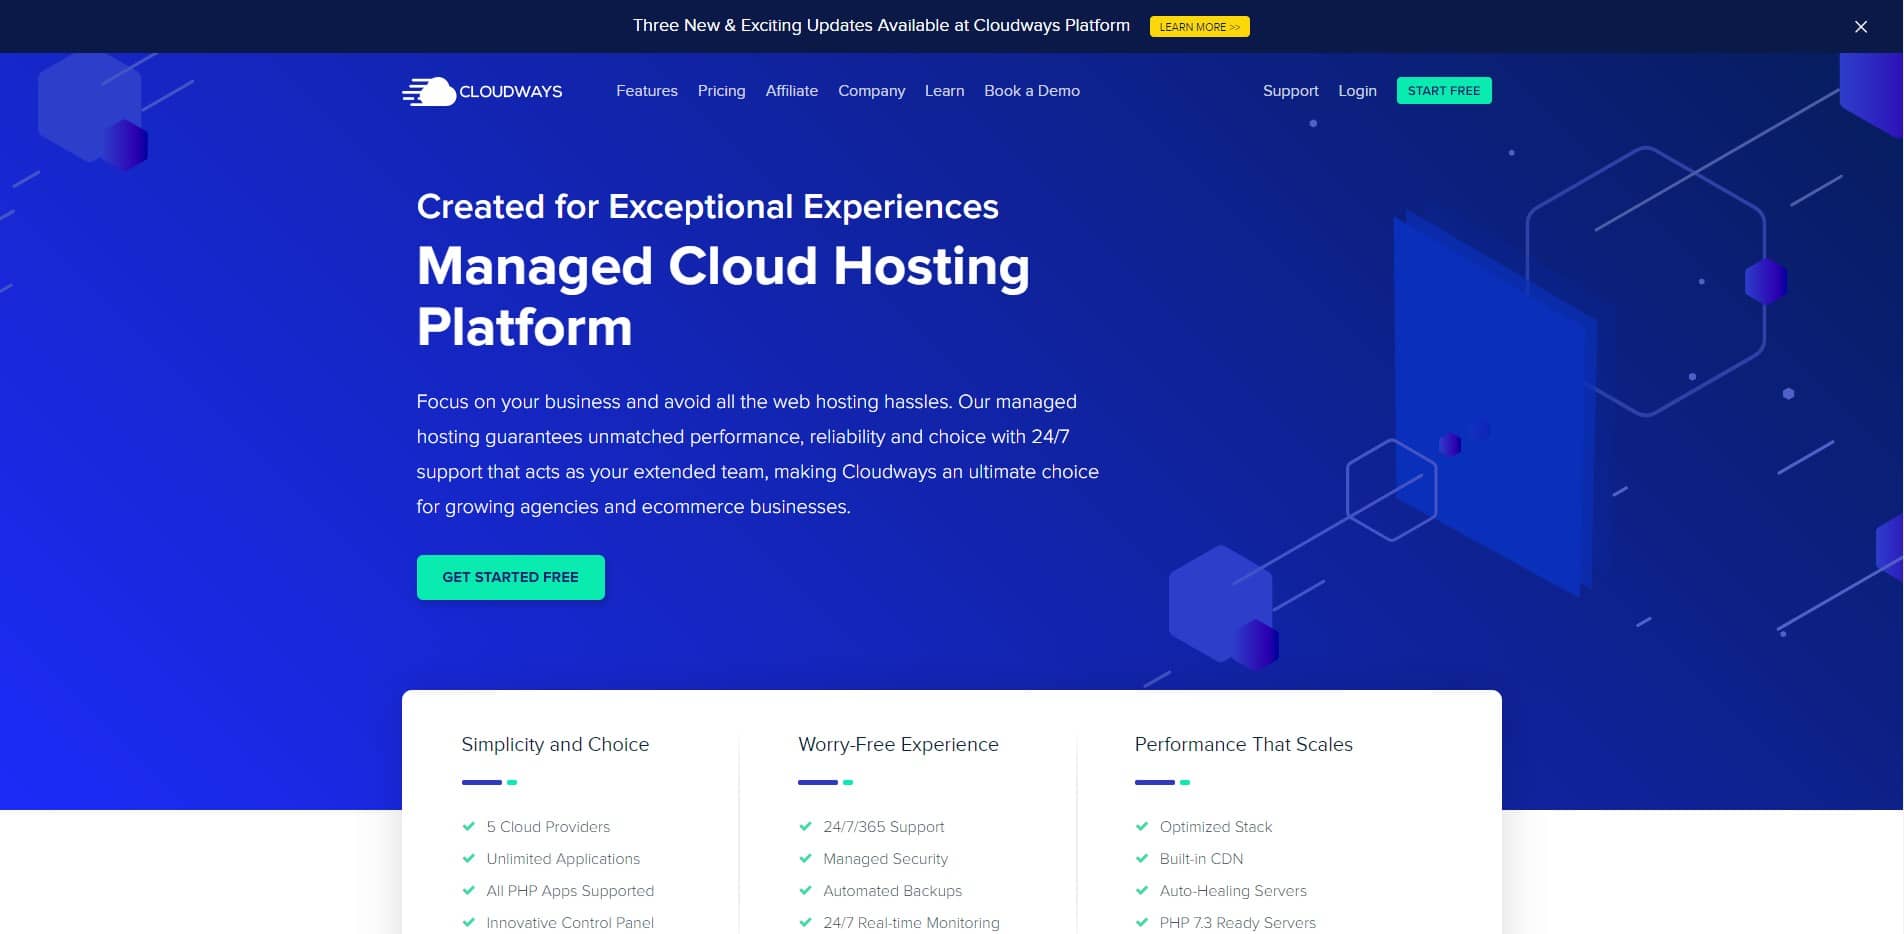The width and height of the screenshot is (1904, 934).
Task: Click the Optimized Stack text
Action: tap(1216, 827)
